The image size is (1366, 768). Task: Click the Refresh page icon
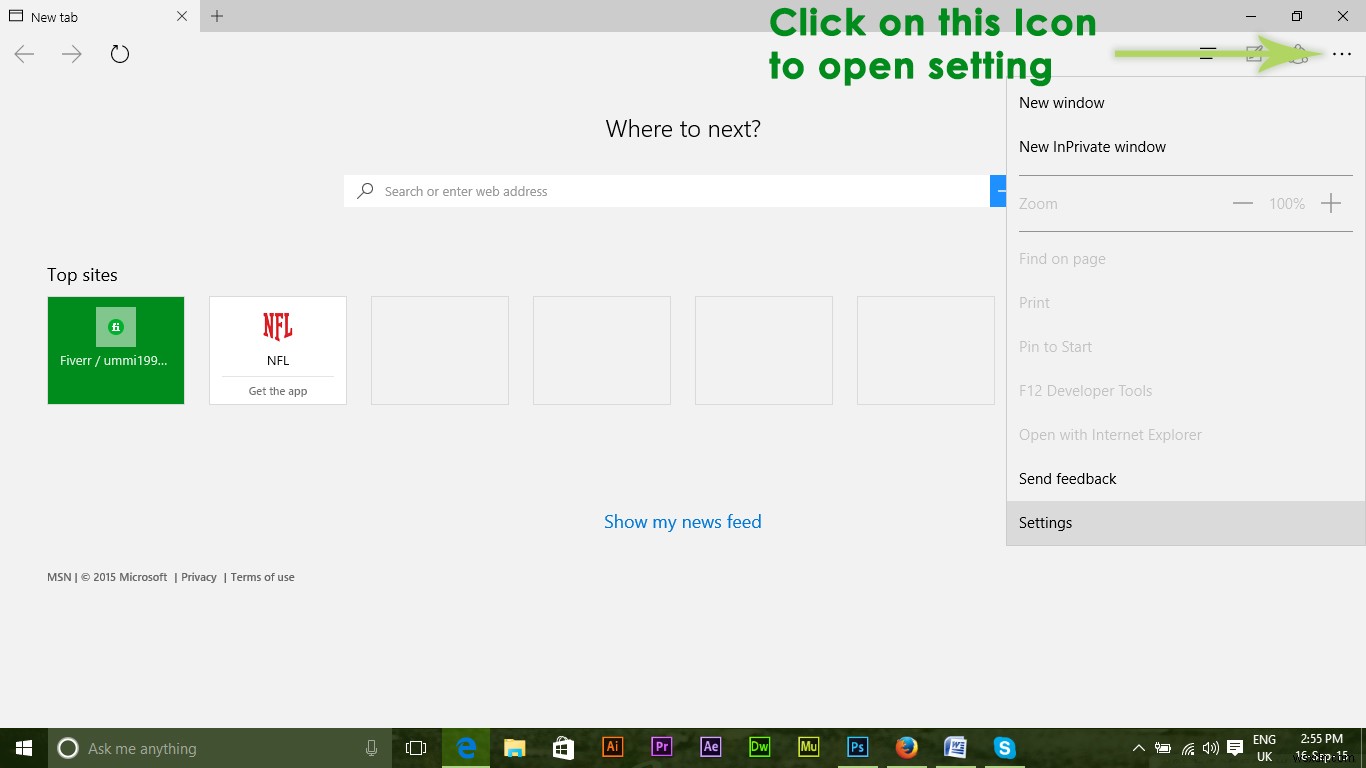pyautogui.click(x=119, y=54)
